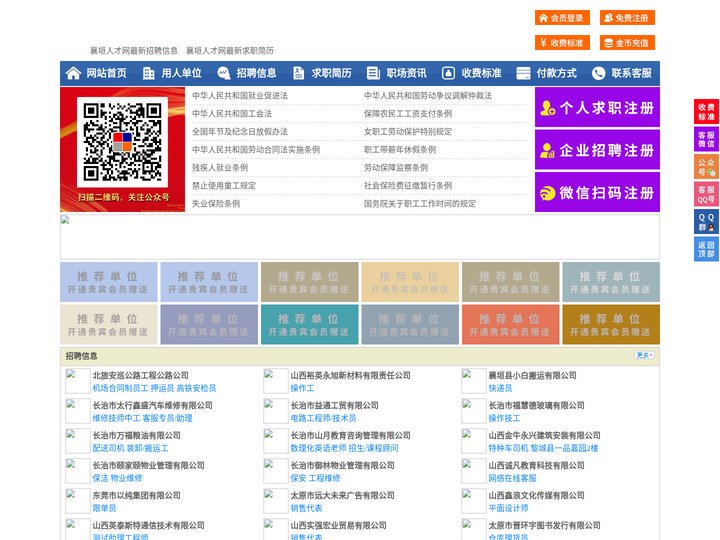Open job 保洁 物业维修

click(118, 478)
